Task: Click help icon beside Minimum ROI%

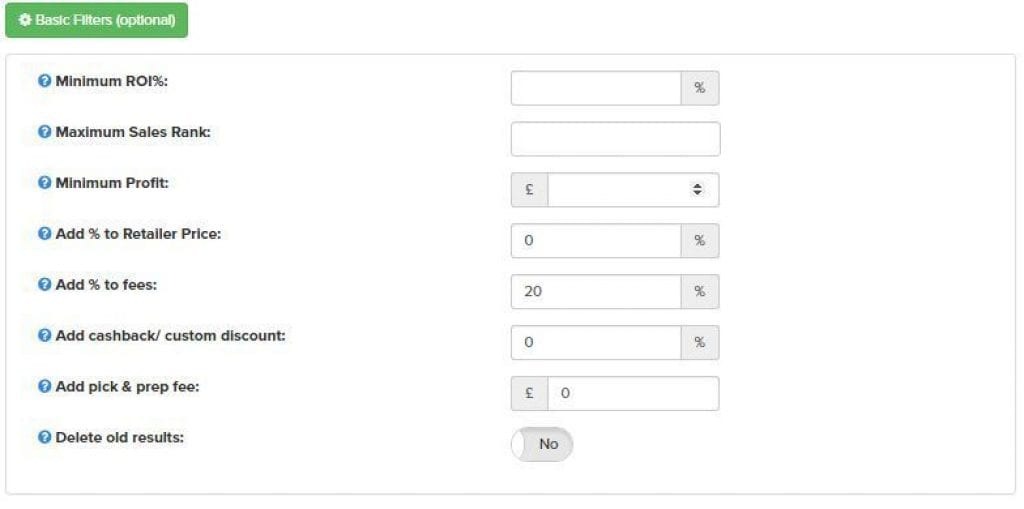Action: [44, 81]
